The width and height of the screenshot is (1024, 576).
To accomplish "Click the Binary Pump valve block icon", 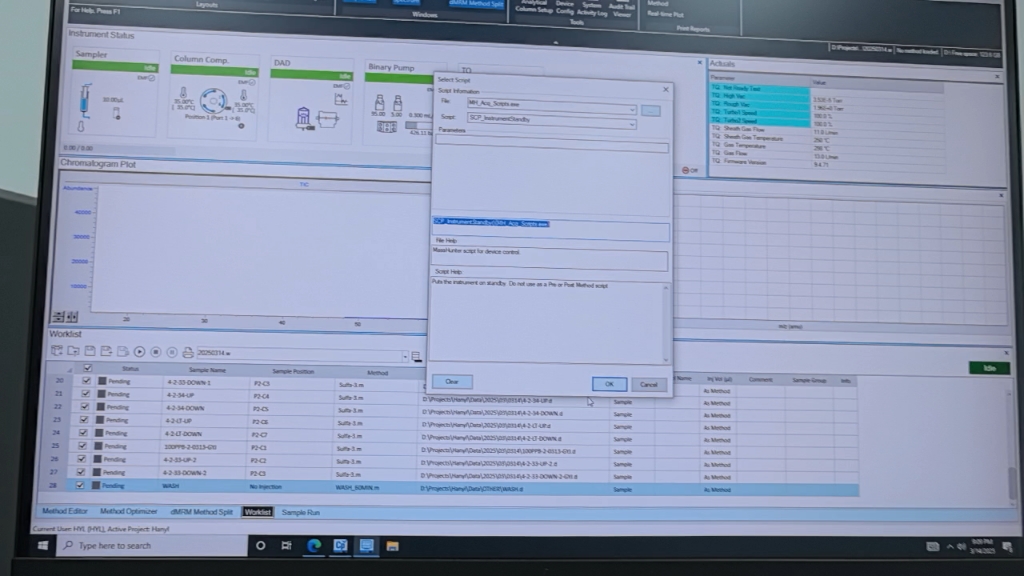I will [x=386, y=127].
